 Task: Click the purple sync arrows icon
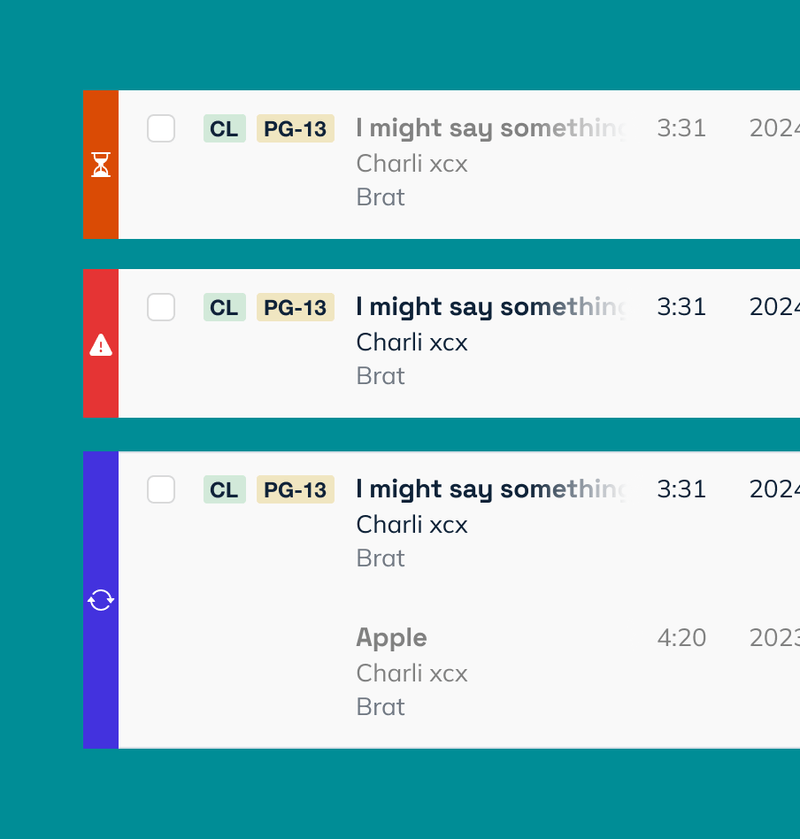point(101,600)
